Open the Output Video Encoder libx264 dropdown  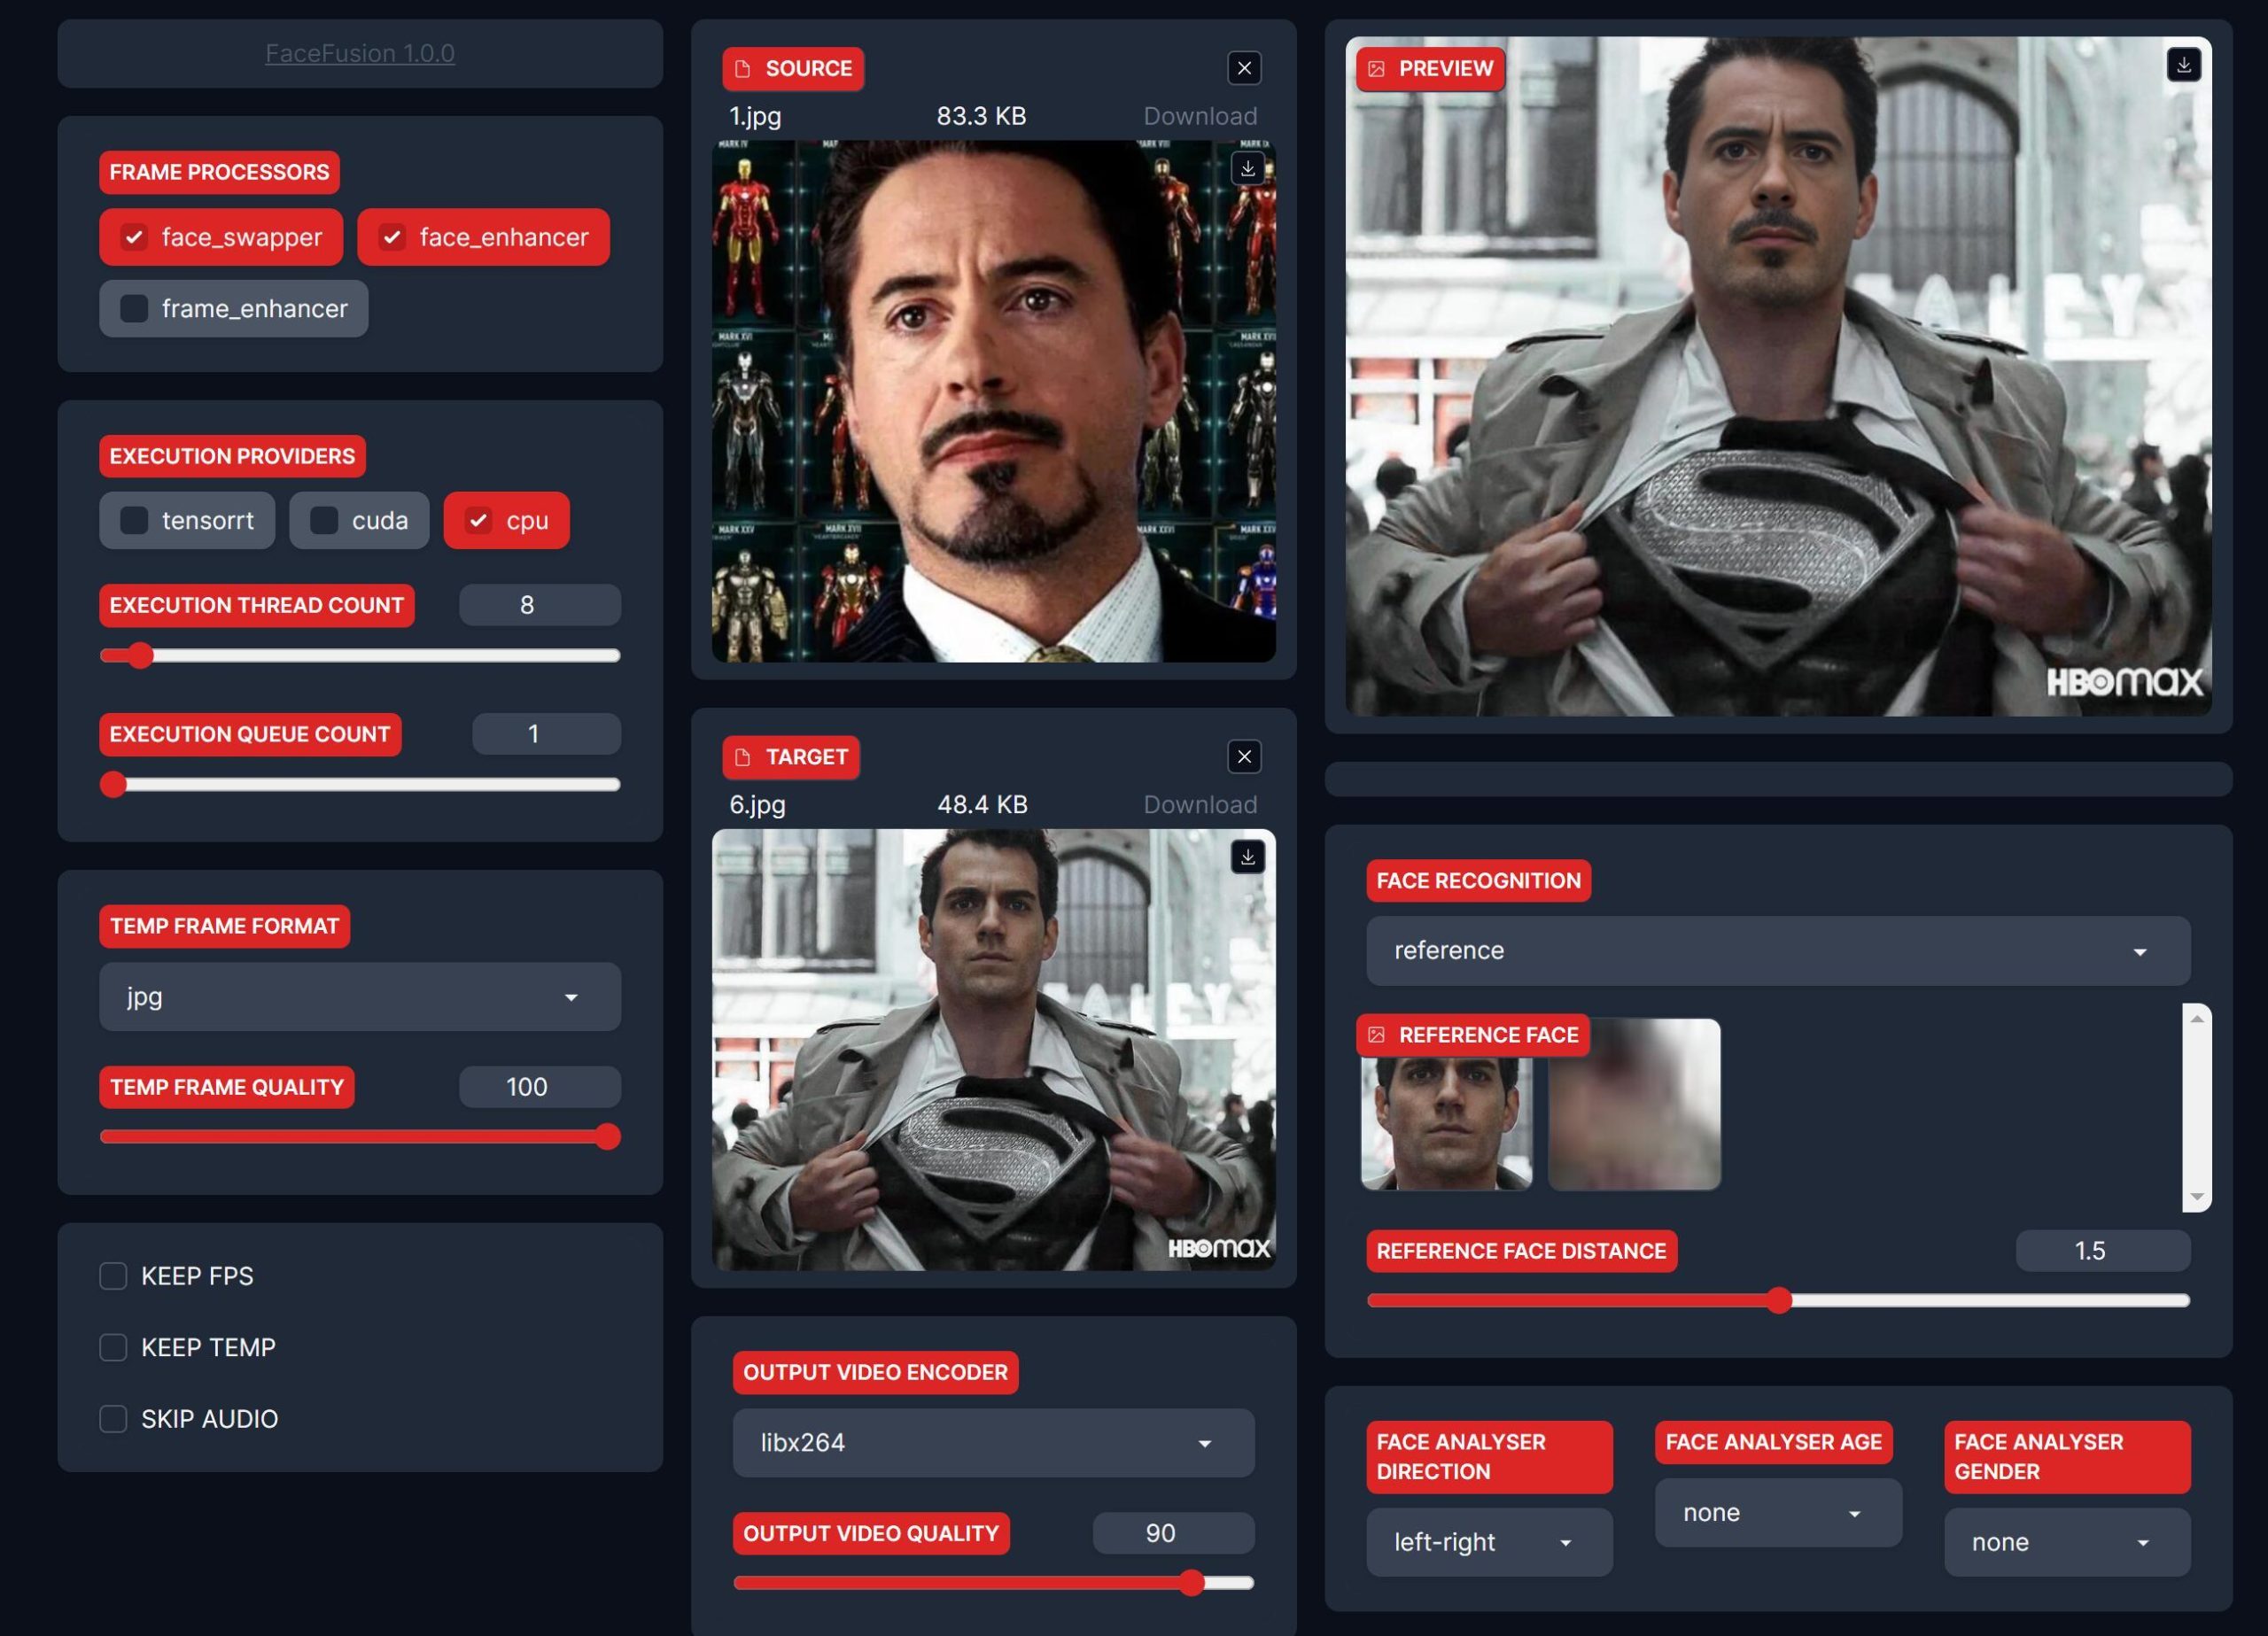pos(993,1443)
